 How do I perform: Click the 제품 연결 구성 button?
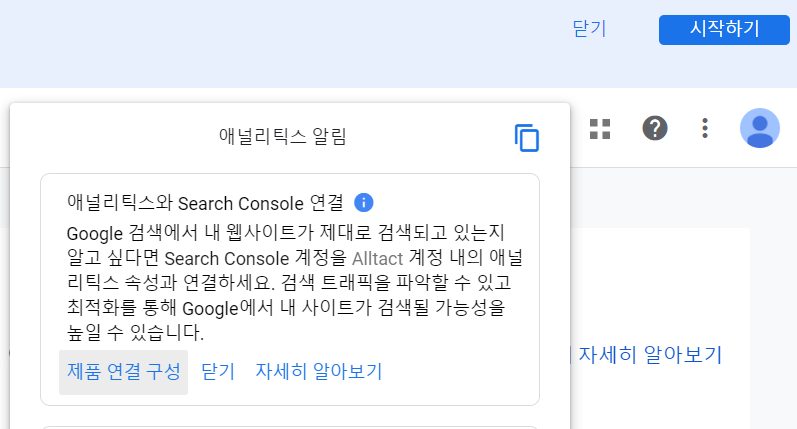coord(124,372)
